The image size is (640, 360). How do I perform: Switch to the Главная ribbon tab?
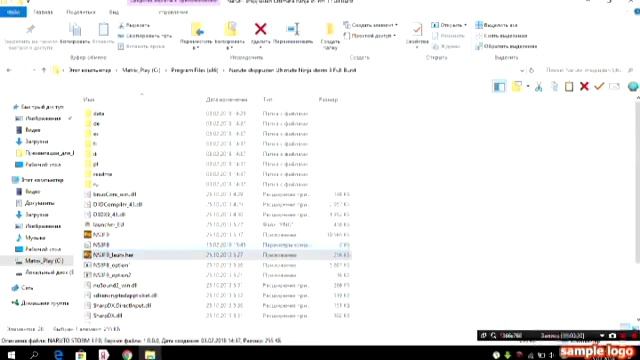[43, 12]
